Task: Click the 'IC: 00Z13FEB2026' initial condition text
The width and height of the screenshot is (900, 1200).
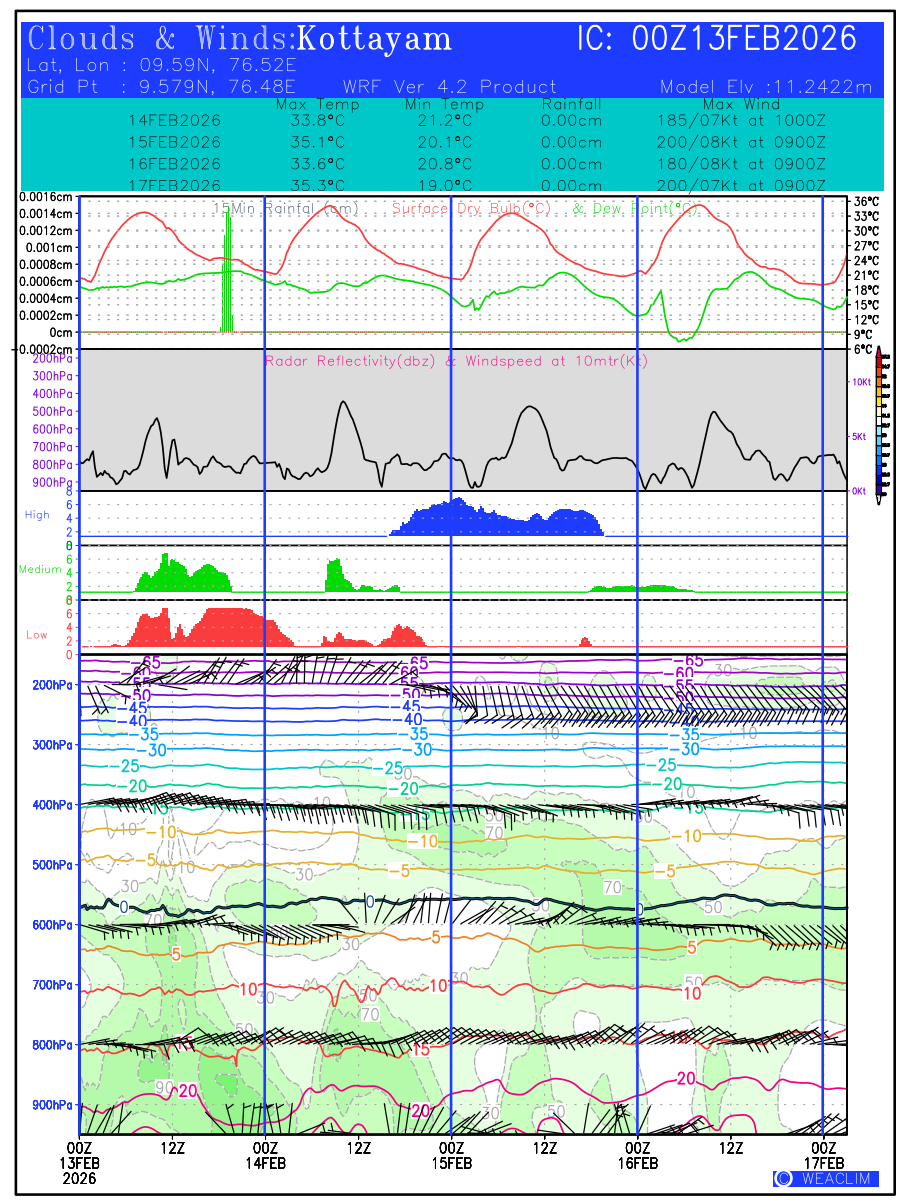Action: click(717, 40)
